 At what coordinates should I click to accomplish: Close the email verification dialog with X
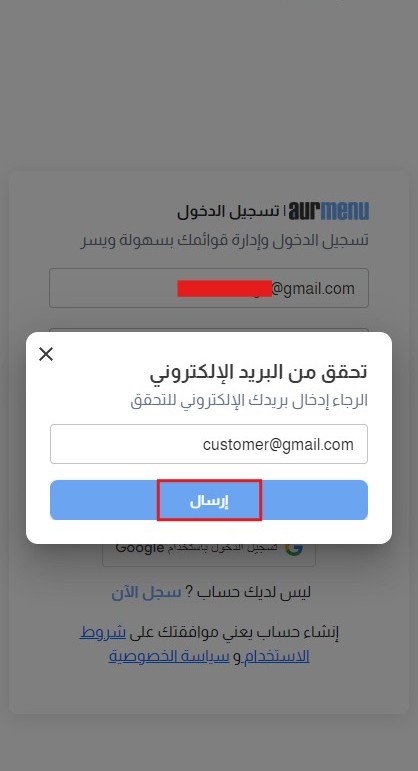pos(46,354)
